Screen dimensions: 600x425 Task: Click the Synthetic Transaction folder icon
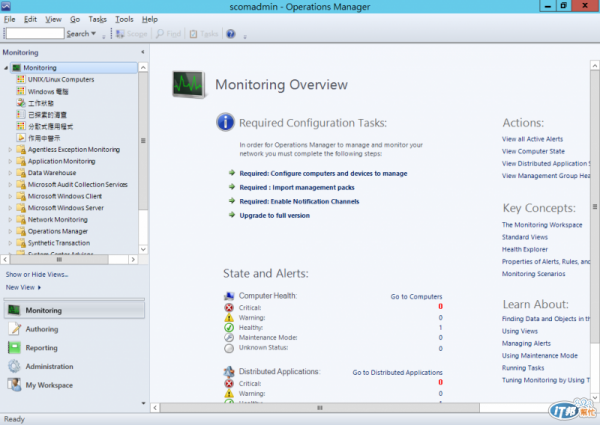click(x=21, y=243)
